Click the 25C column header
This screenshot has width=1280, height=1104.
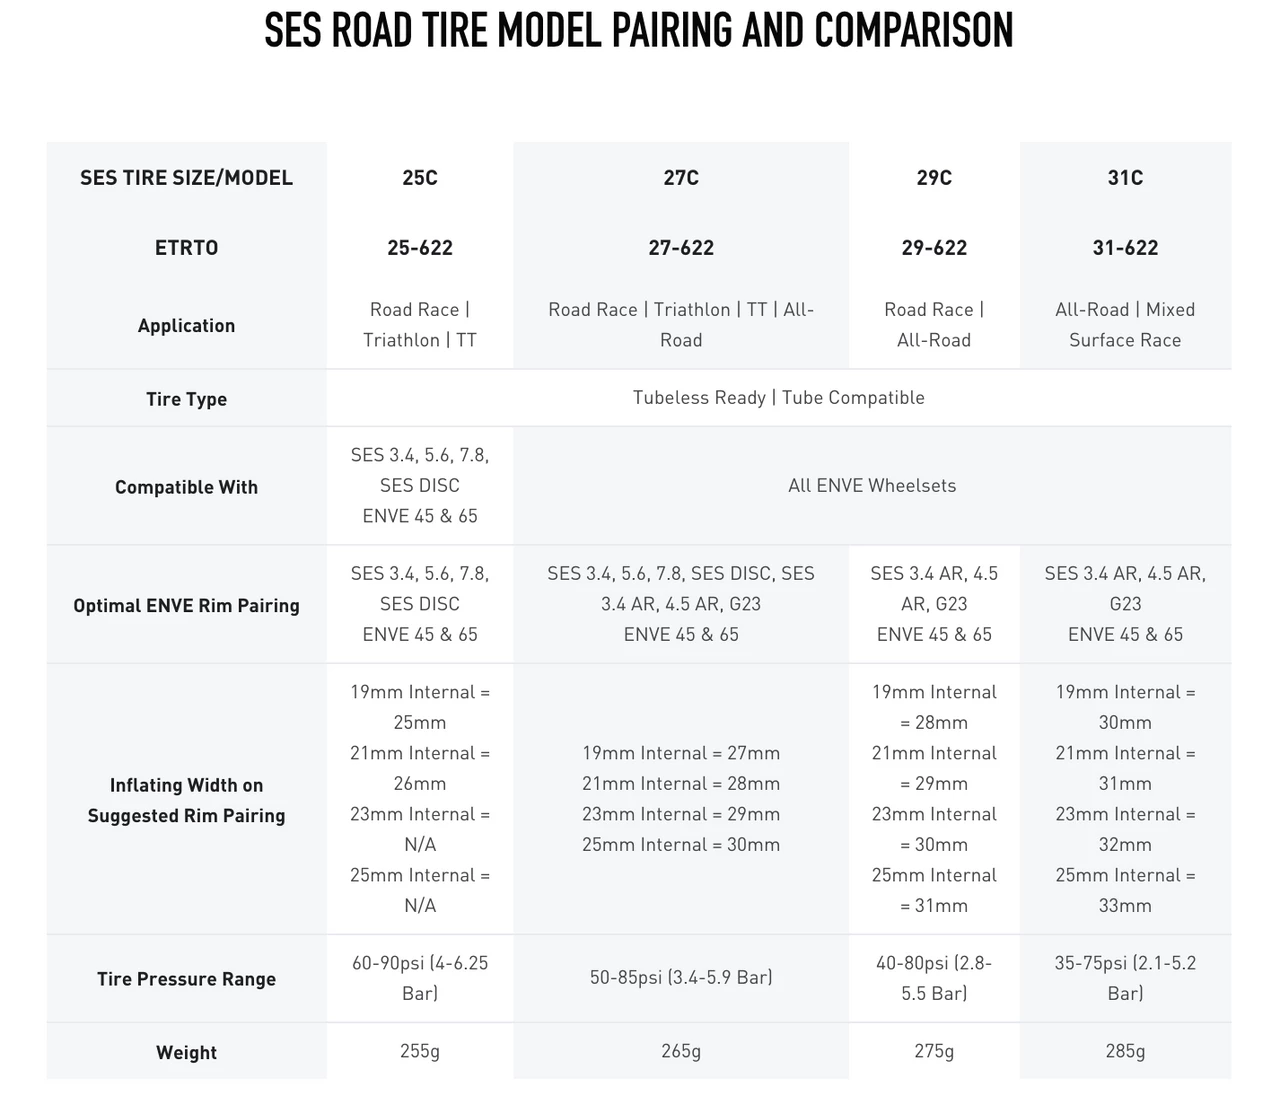tap(420, 178)
